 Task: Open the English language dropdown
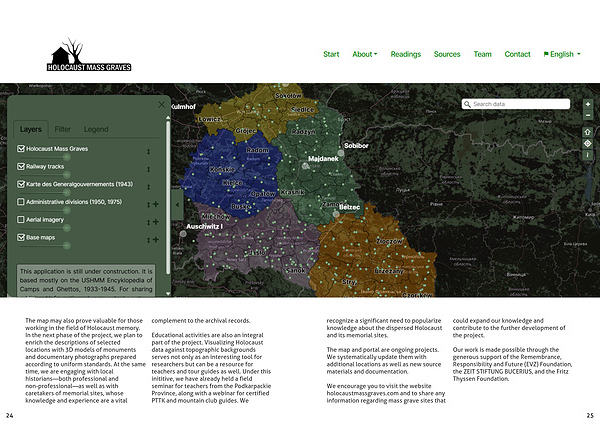(562, 54)
